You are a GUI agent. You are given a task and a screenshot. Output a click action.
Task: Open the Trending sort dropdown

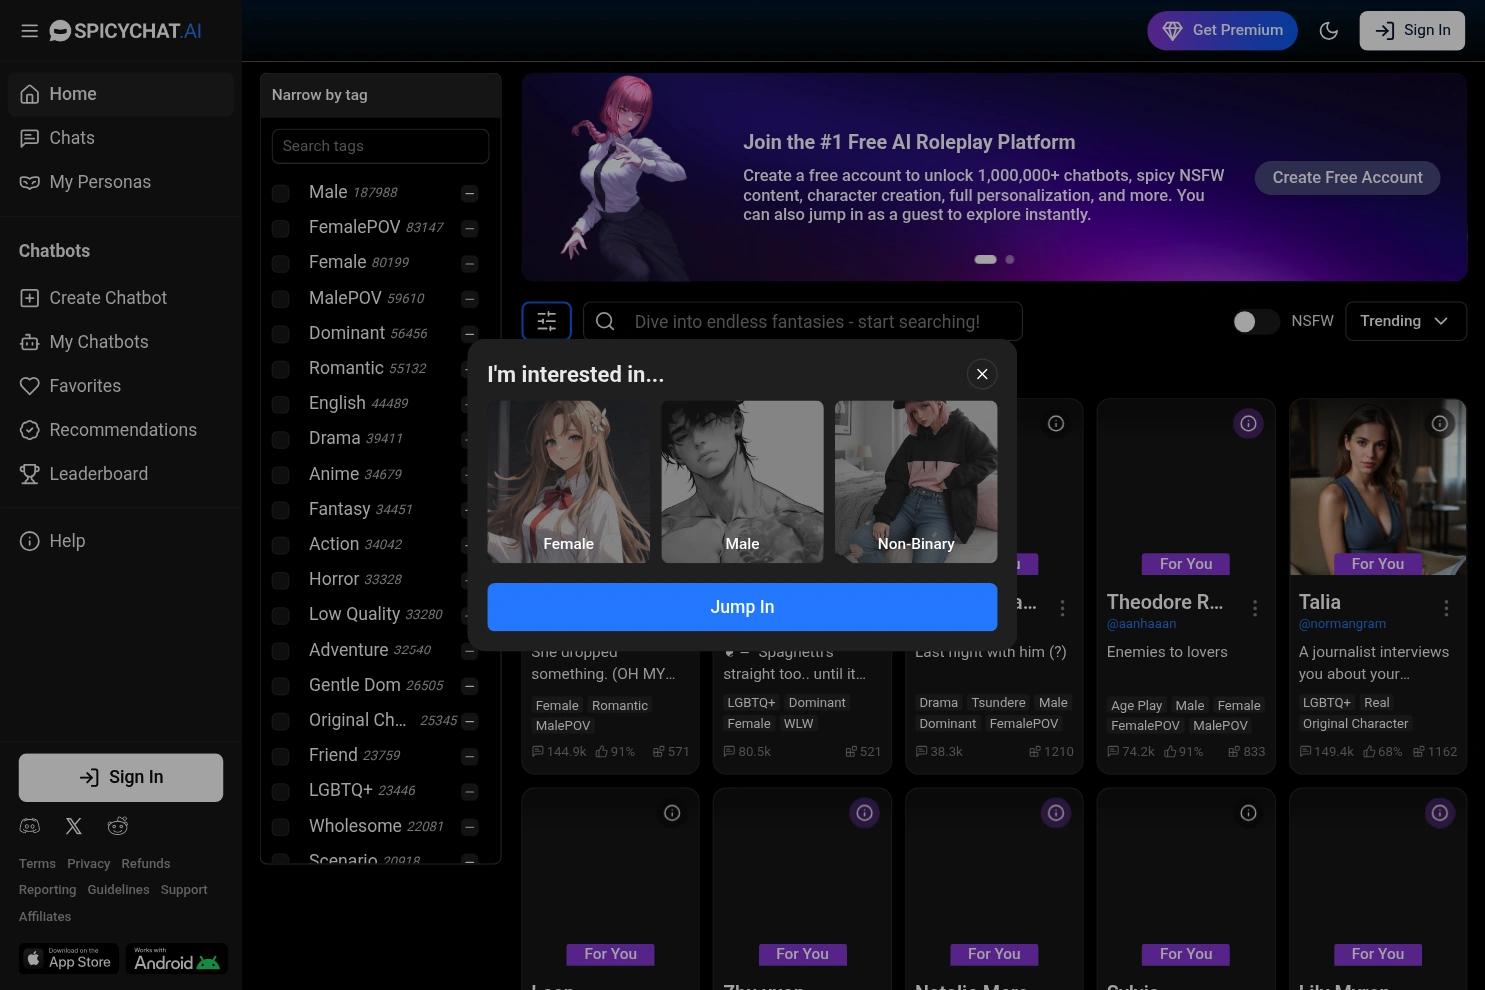(x=1406, y=321)
